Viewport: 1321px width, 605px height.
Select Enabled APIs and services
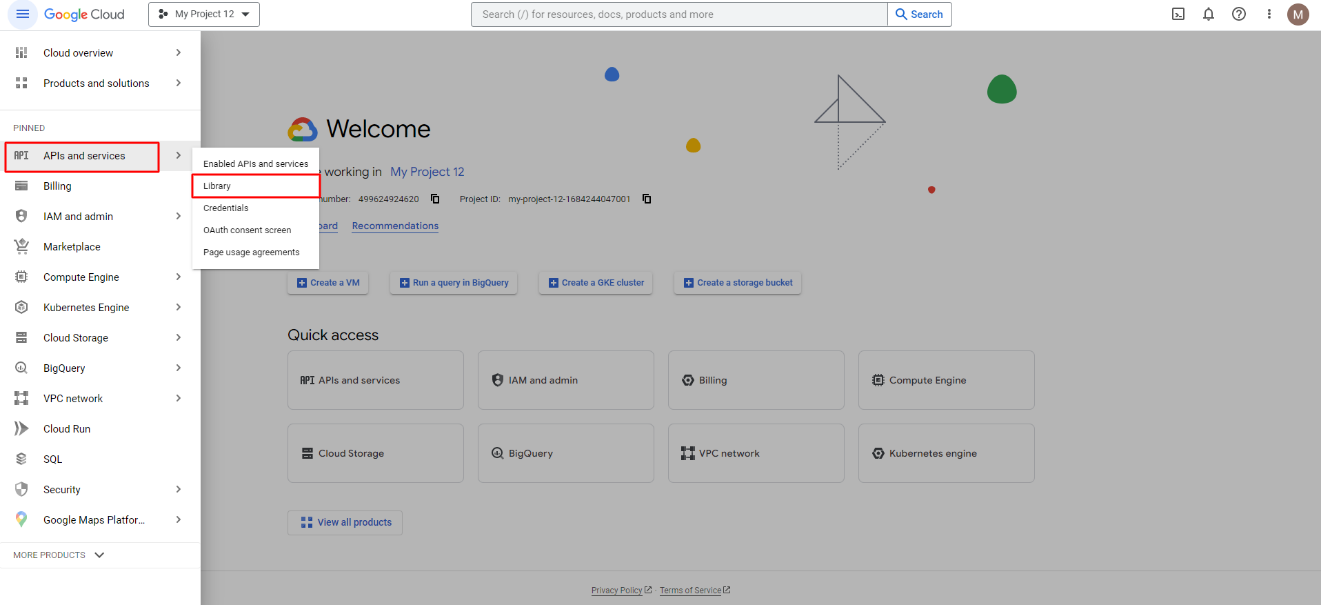[255, 164]
